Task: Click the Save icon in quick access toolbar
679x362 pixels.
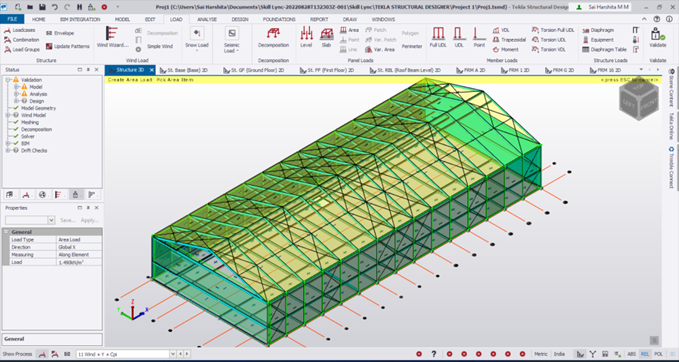Action: (42, 7)
